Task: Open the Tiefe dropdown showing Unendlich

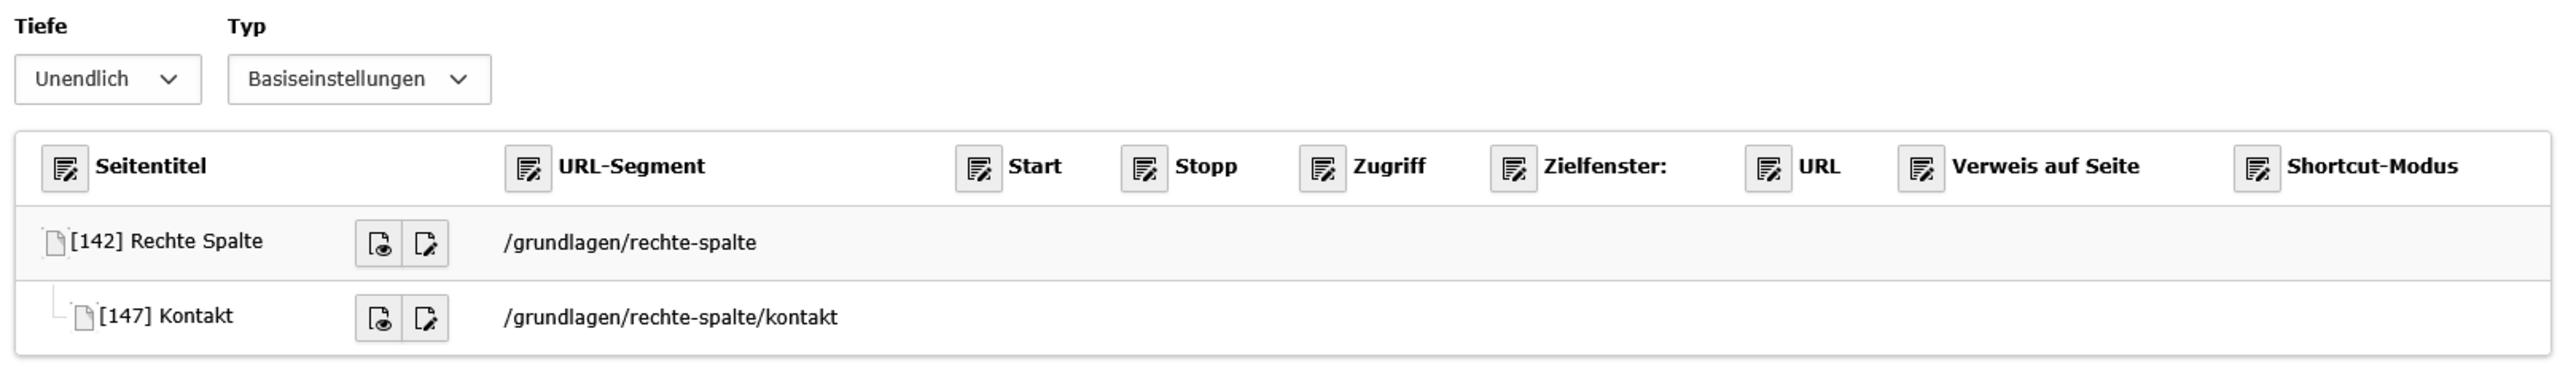Action: point(108,79)
